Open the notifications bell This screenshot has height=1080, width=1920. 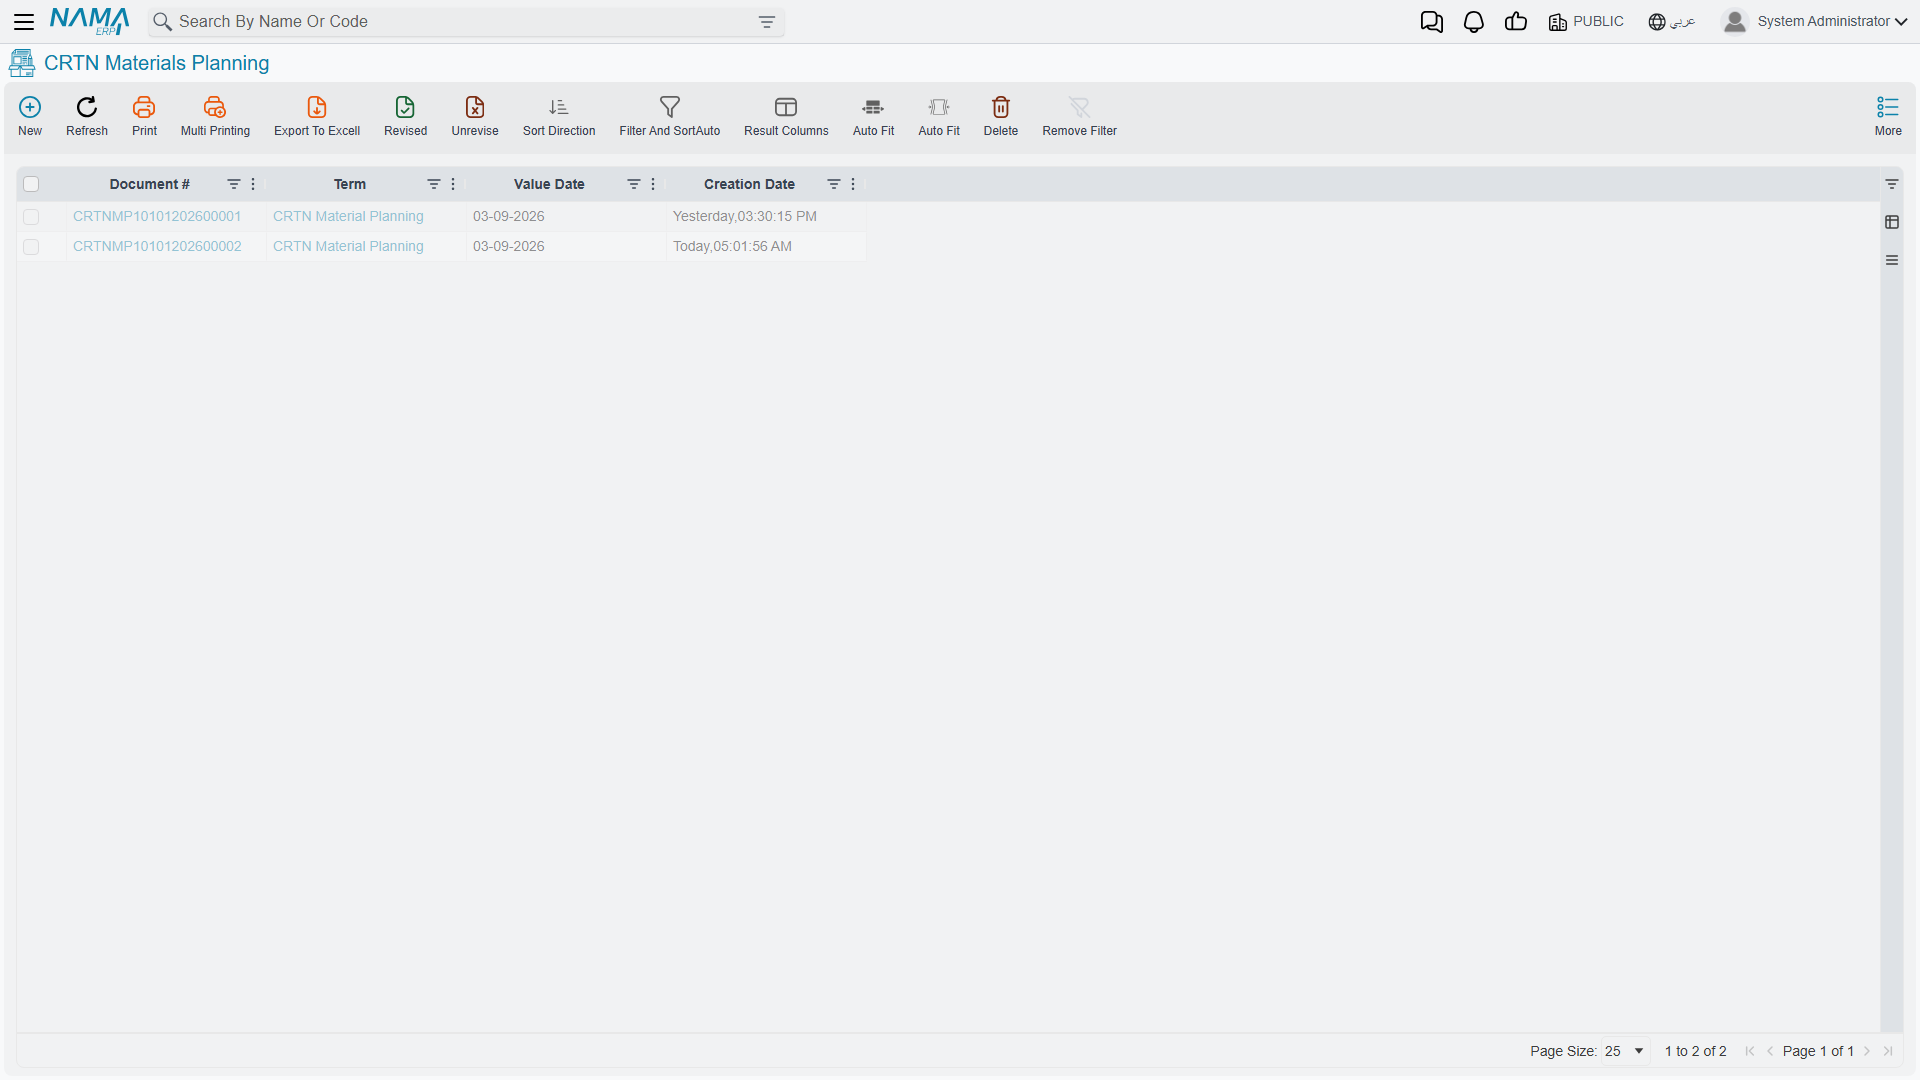point(1474,22)
